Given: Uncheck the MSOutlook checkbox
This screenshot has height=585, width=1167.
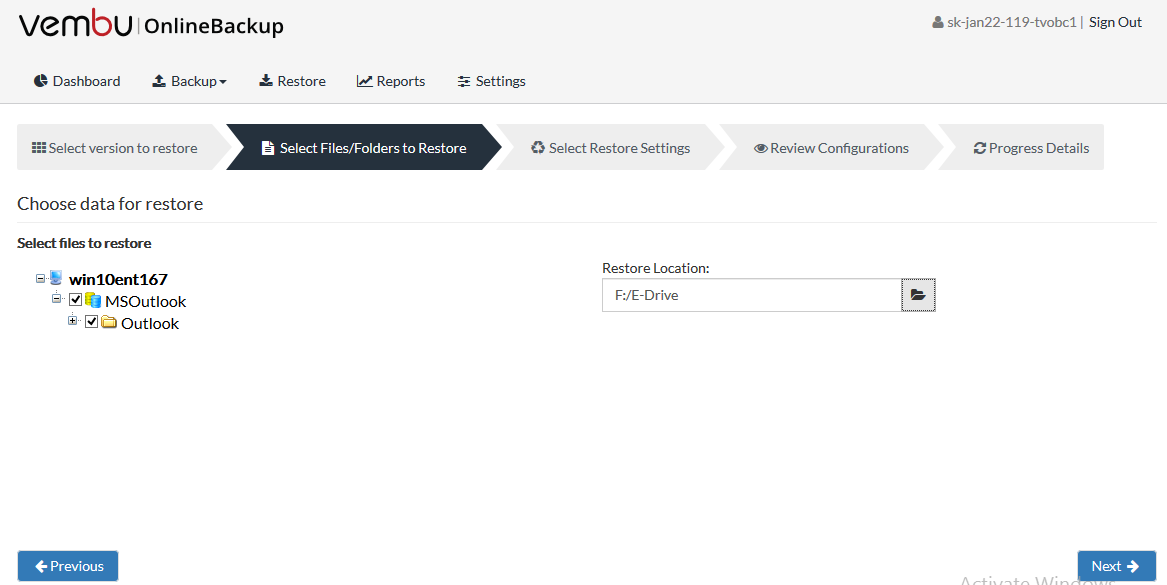Looking at the screenshot, I should coord(75,301).
